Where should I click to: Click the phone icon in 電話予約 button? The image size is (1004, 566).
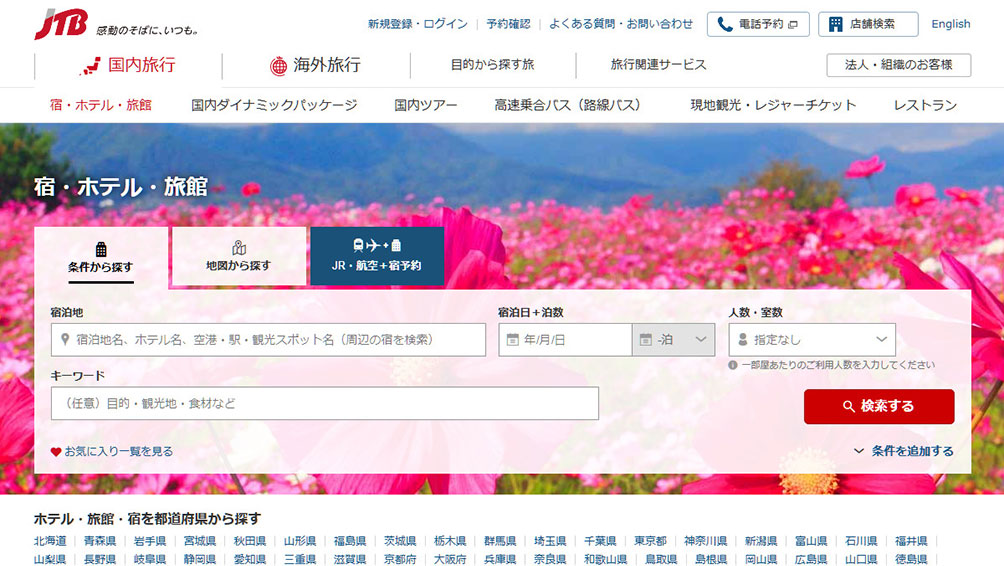[724, 24]
